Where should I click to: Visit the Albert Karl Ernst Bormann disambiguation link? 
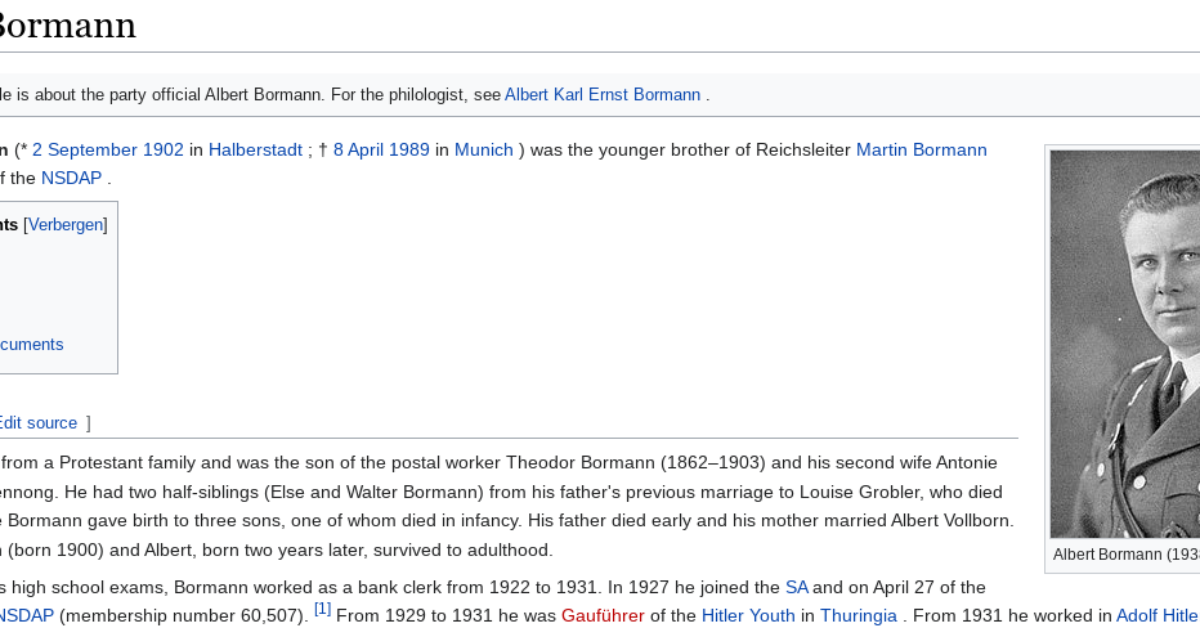pos(601,94)
